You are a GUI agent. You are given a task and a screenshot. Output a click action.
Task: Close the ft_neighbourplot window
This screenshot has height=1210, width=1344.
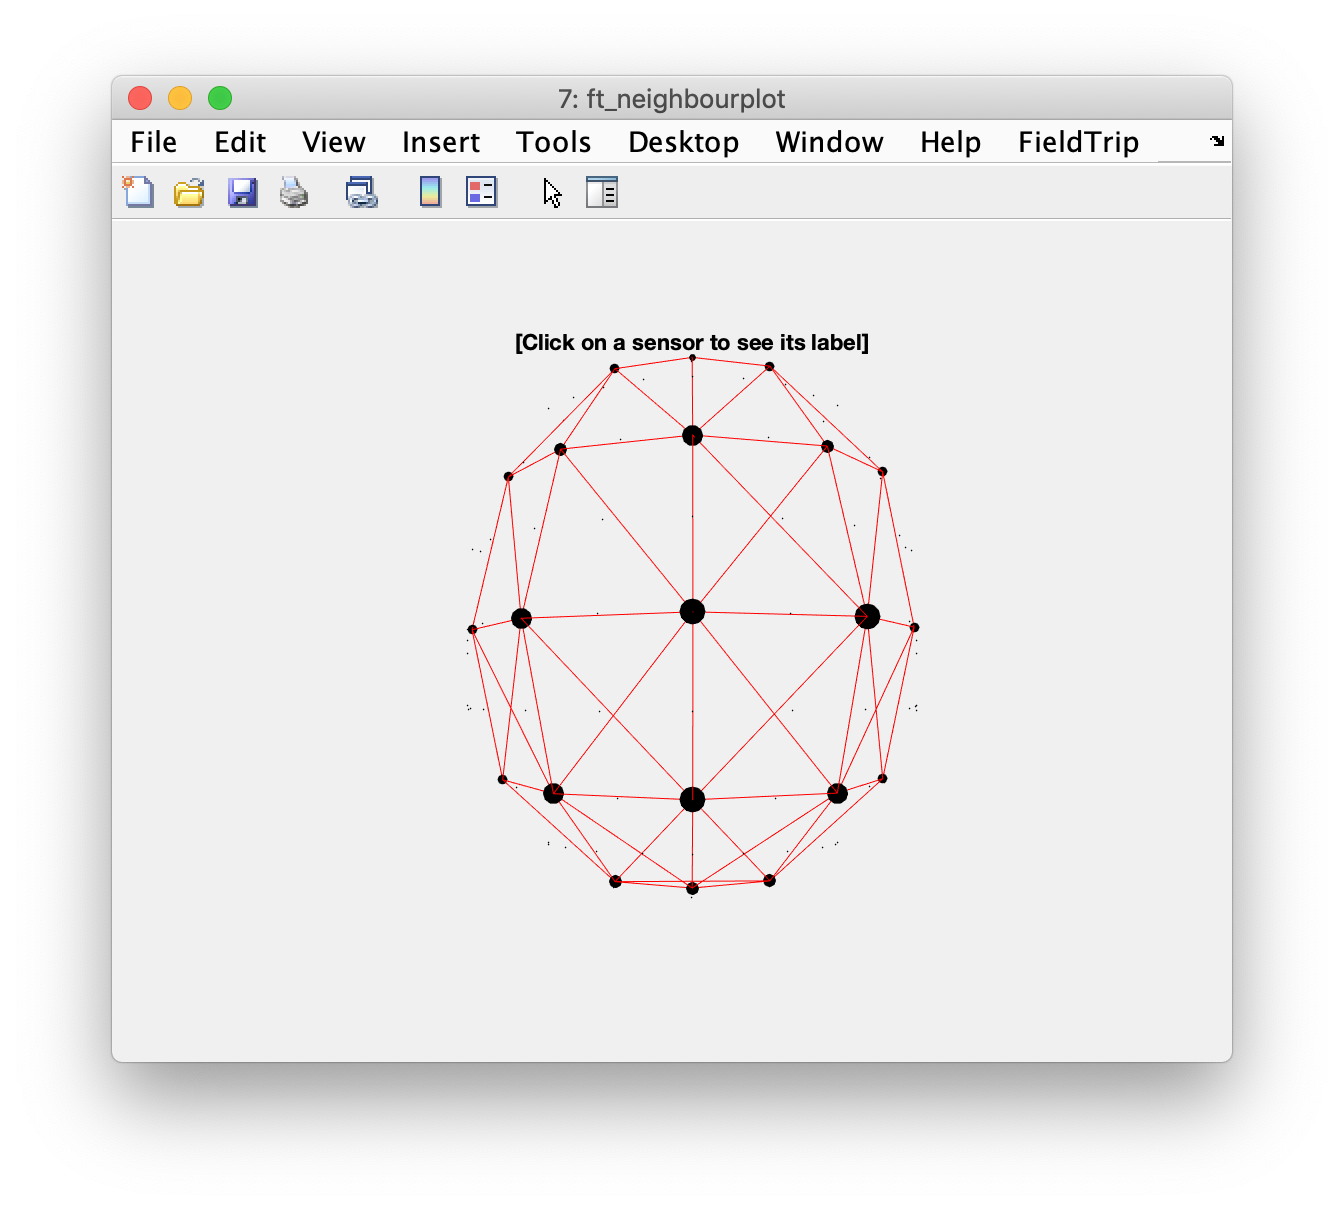[140, 98]
